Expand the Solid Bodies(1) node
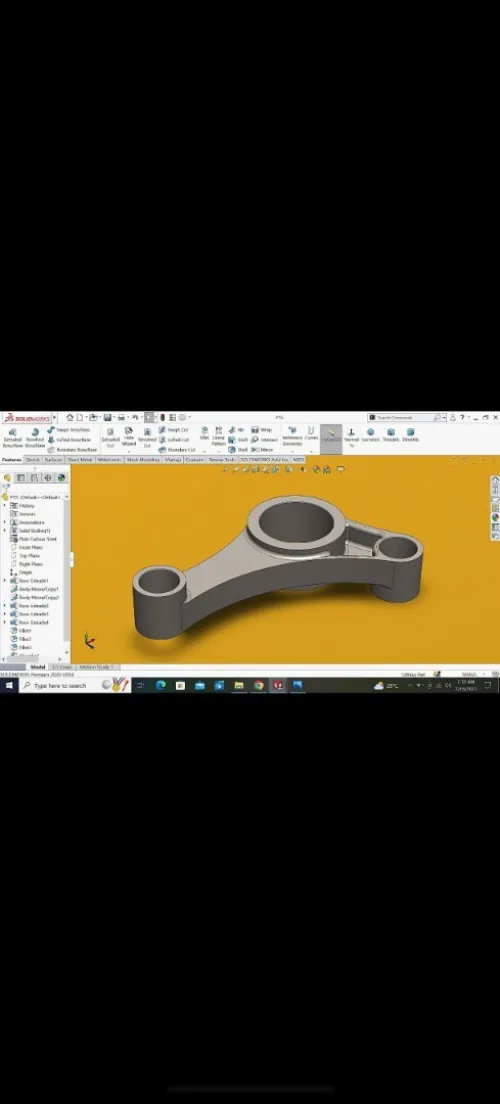Screen dimensions: 500x1104 click(x=5, y=531)
